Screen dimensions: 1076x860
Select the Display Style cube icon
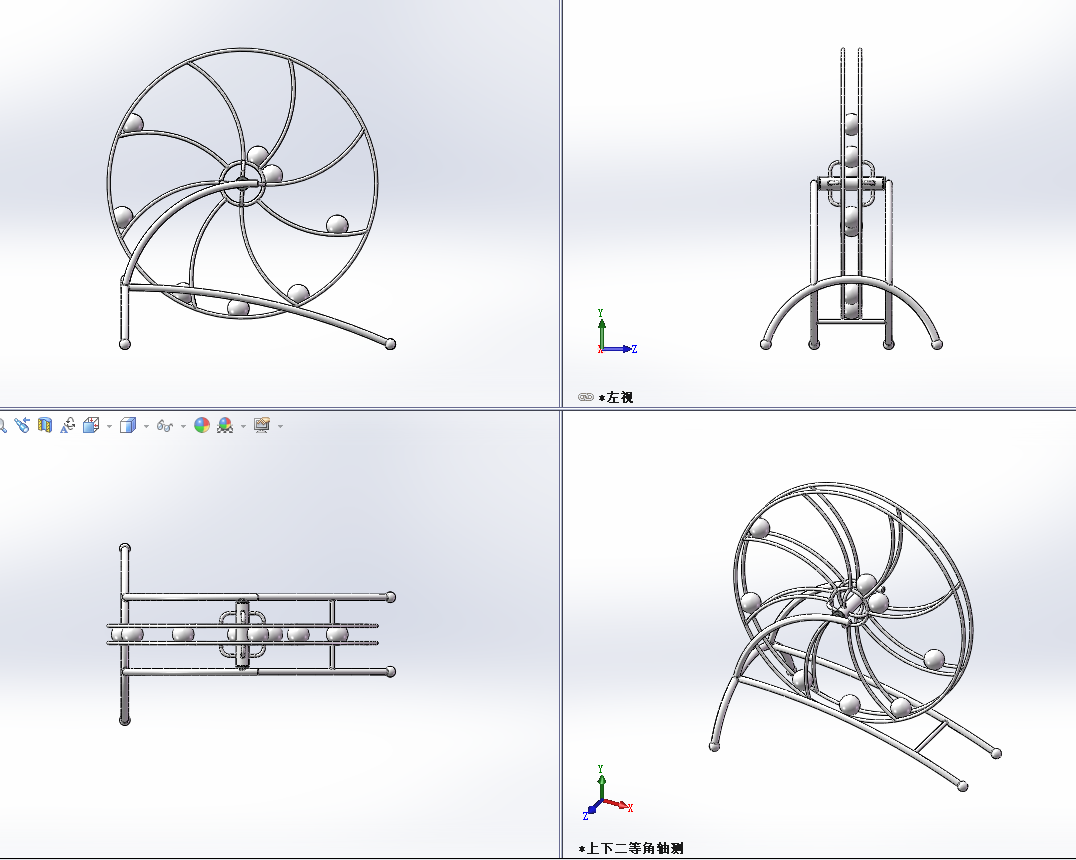[x=128, y=426]
